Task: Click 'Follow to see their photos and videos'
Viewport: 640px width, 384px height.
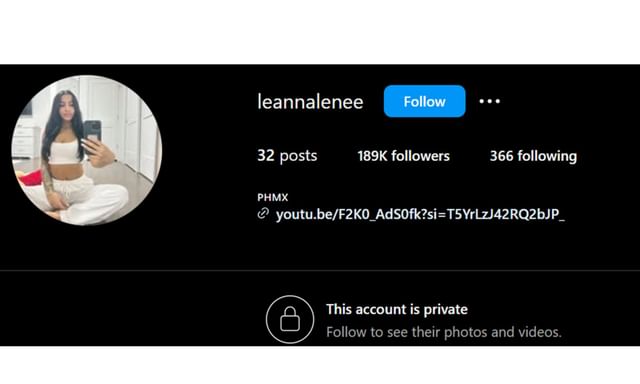Action: point(444,332)
